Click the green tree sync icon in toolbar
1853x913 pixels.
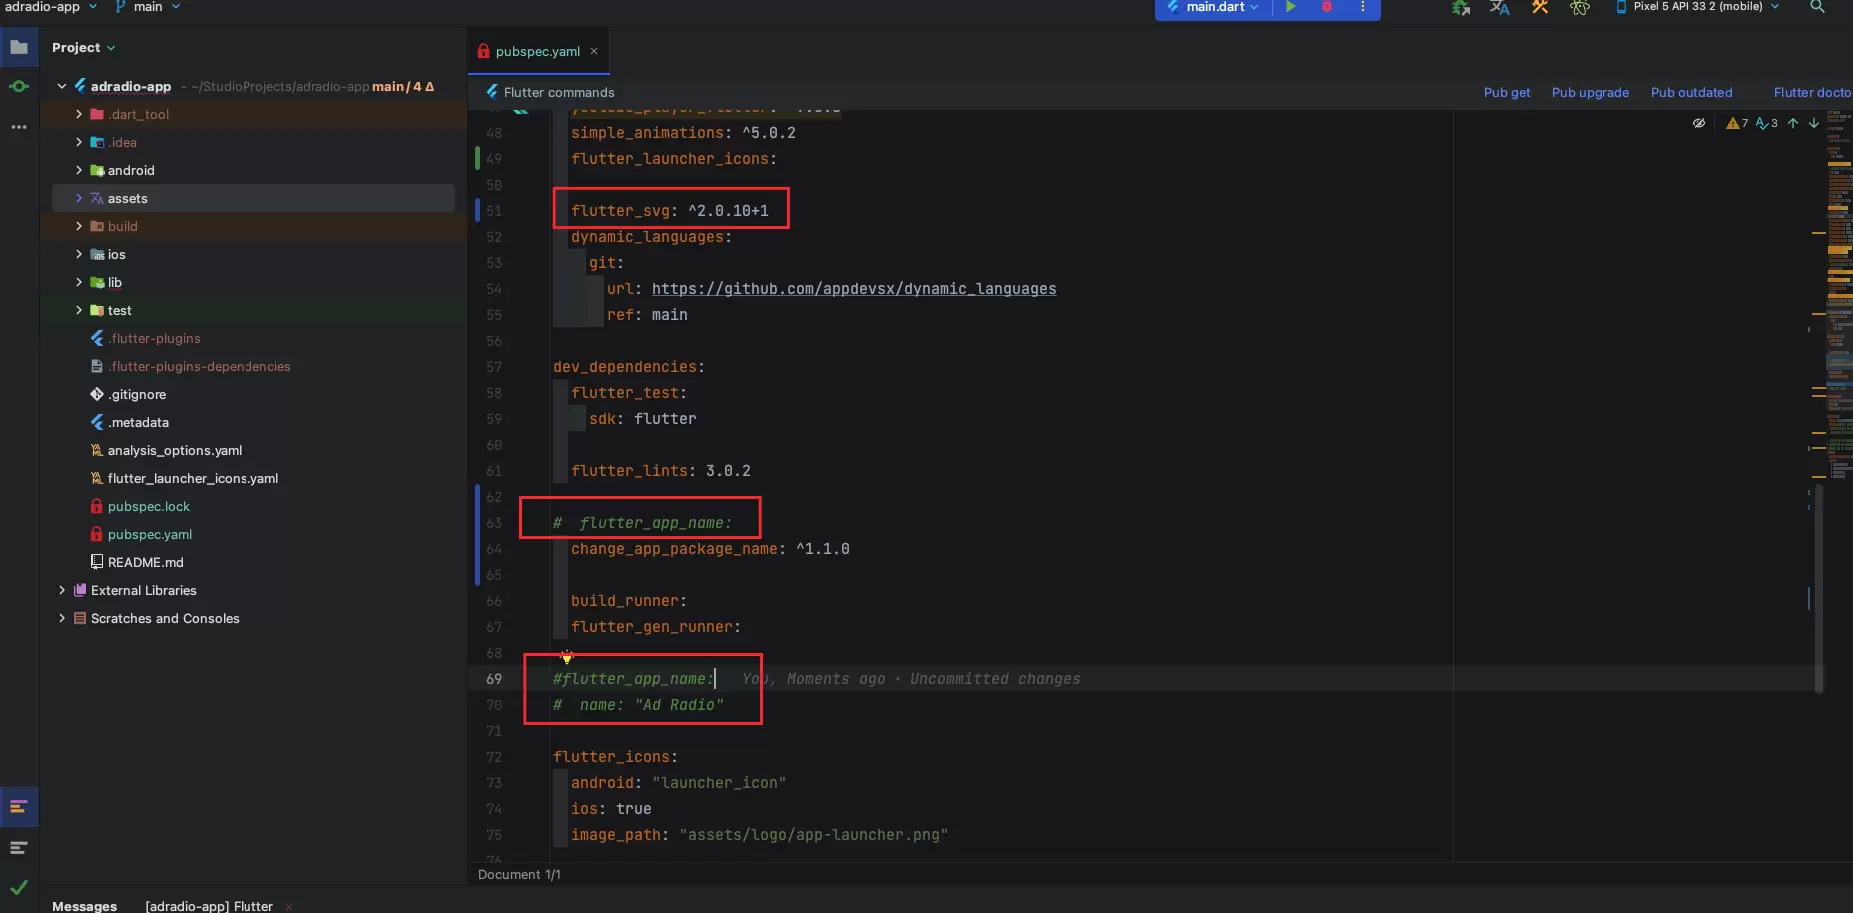[x=1460, y=8]
